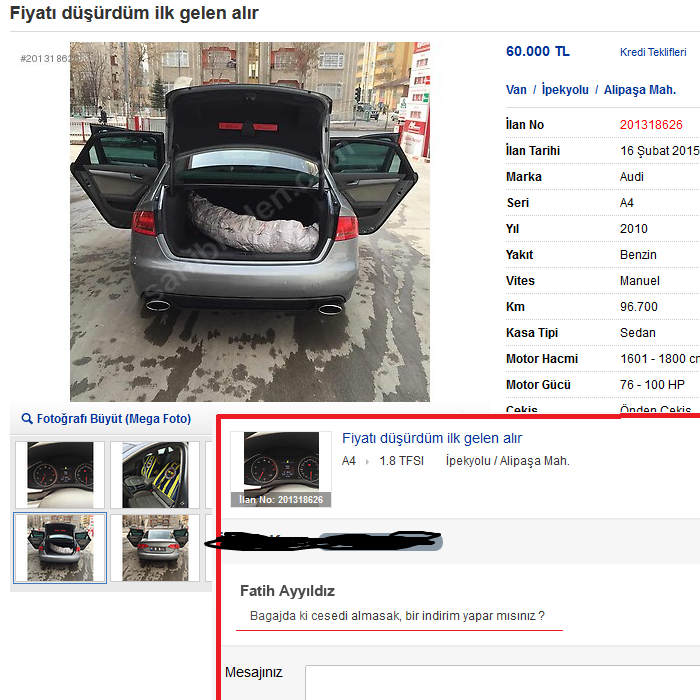The width and height of the screenshot is (700, 700).
Task: Click the red İlan No 201318626
Action: (651, 125)
